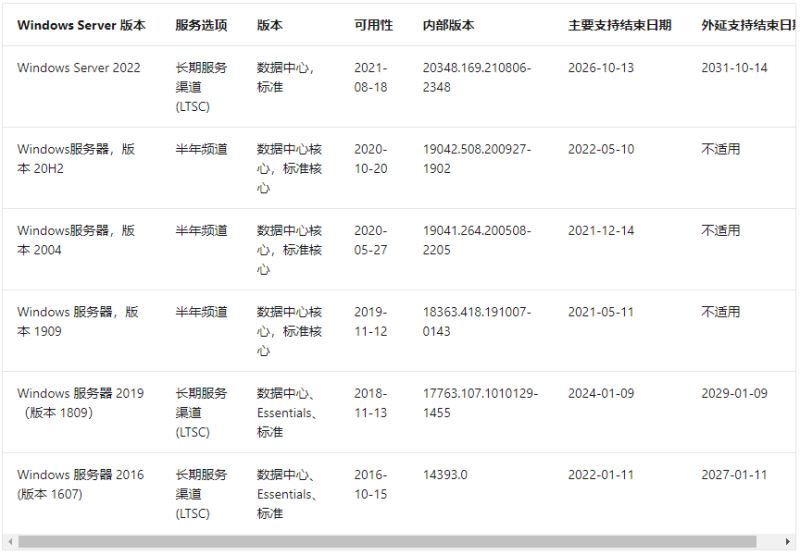Click mainstream end date '2021-05-11'
Viewport: 800px width, 555px height.
601,312
